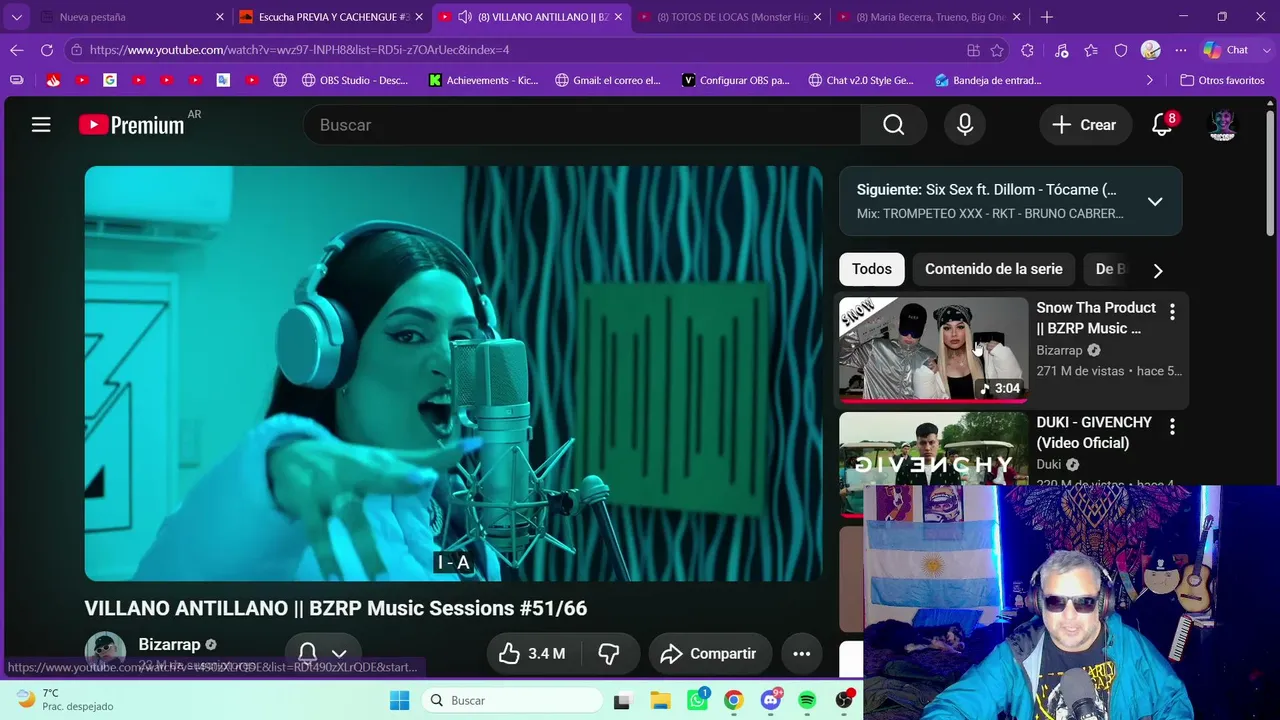Go back one page in the browser
Image resolution: width=1280 pixels, height=720 pixels.
(17, 50)
